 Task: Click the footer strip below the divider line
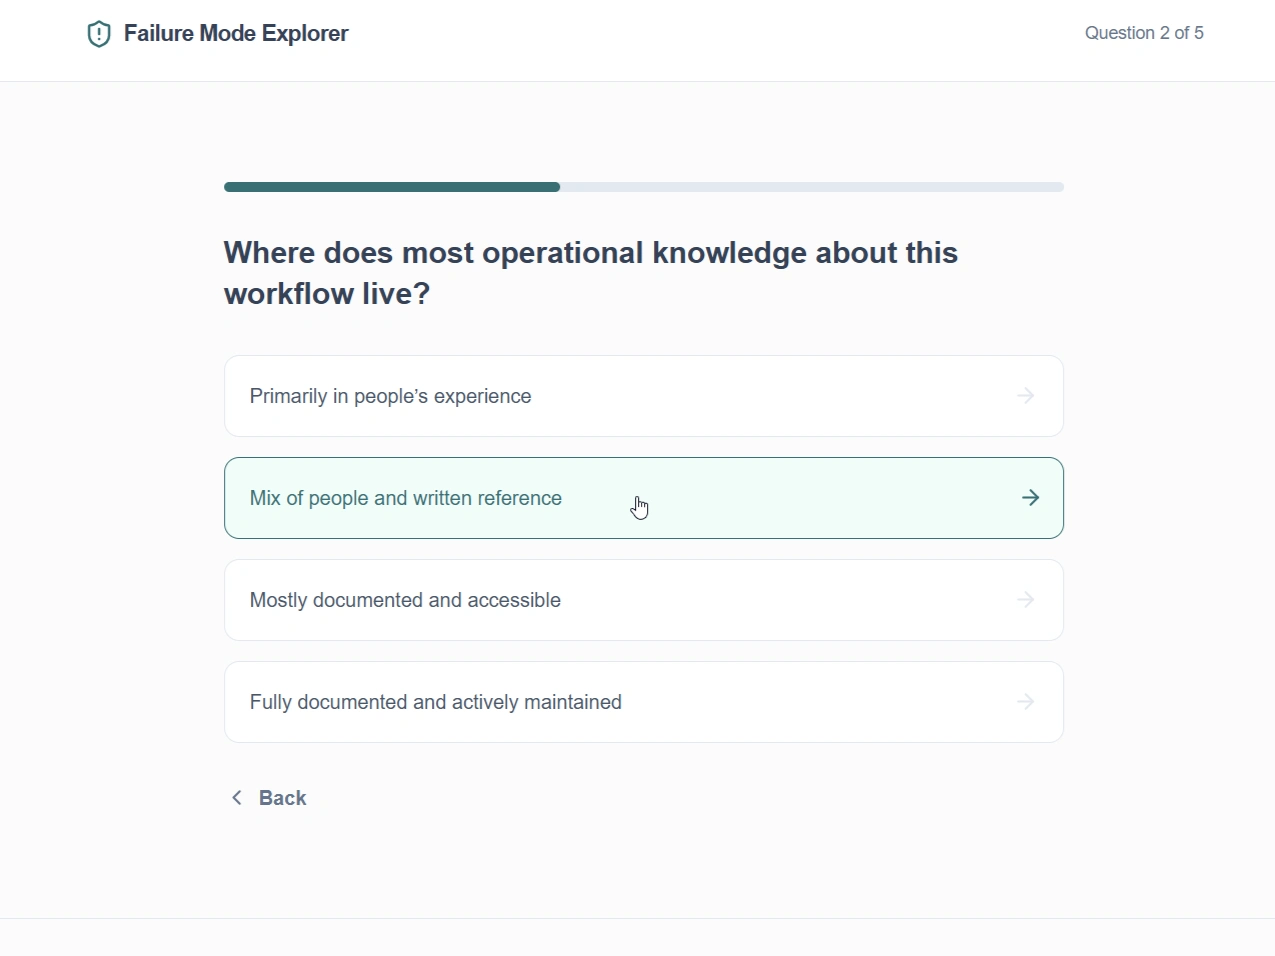tap(637, 938)
